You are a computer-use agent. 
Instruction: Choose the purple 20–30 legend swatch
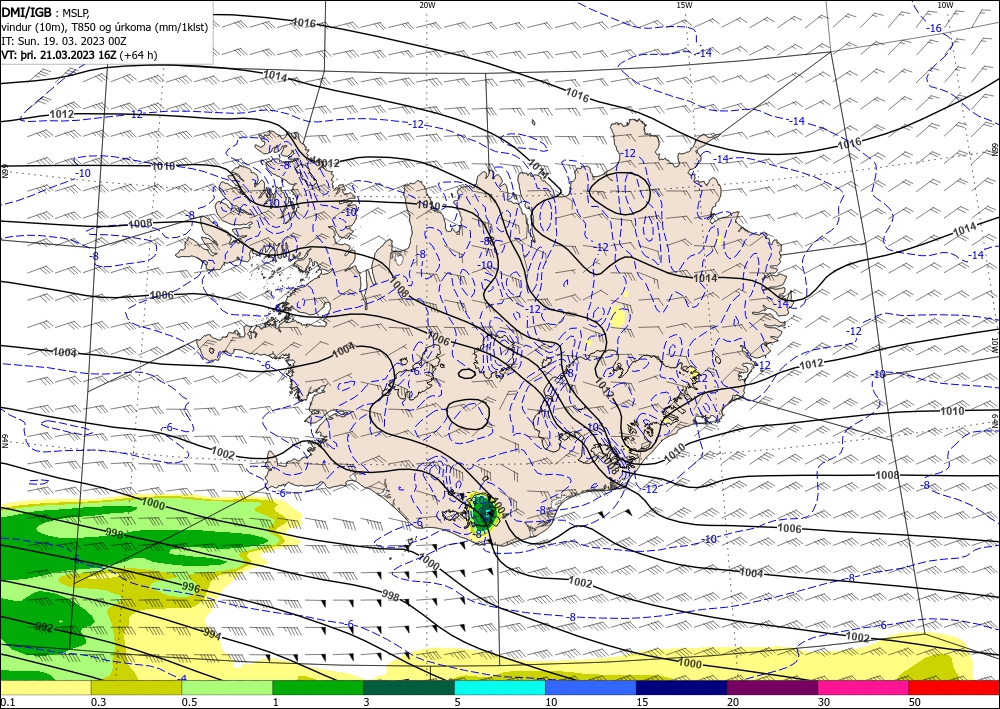pyautogui.click(x=772, y=688)
